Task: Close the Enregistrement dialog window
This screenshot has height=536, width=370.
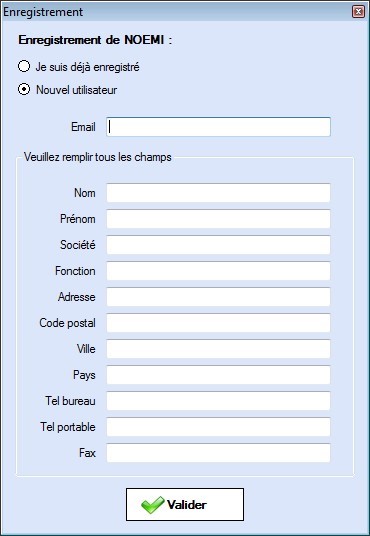Action: (x=358, y=12)
